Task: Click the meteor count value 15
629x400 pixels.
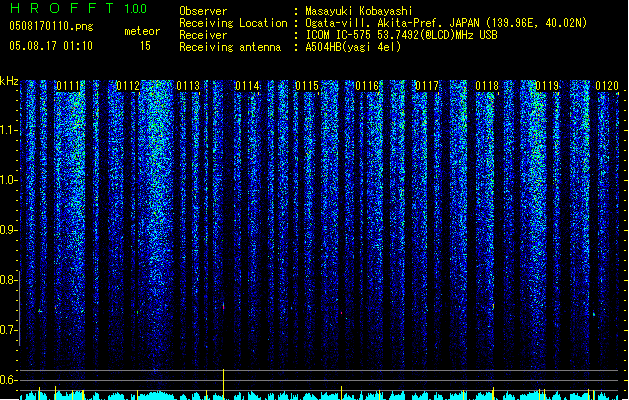Action: coord(145,46)
